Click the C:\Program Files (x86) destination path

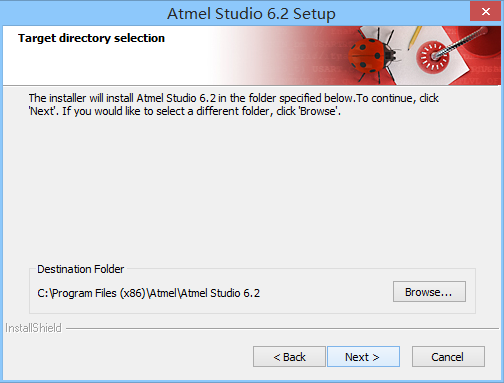149,293
